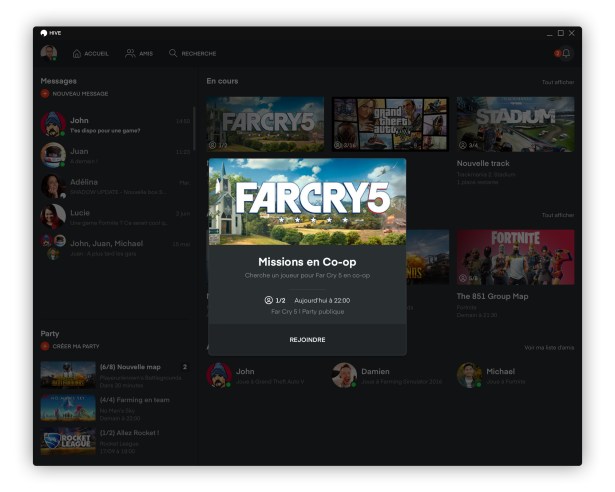Click the messages list scrollbar
The height and width of the screenshot is (492, 615).
pyautogui.click(x=194, y=128)
